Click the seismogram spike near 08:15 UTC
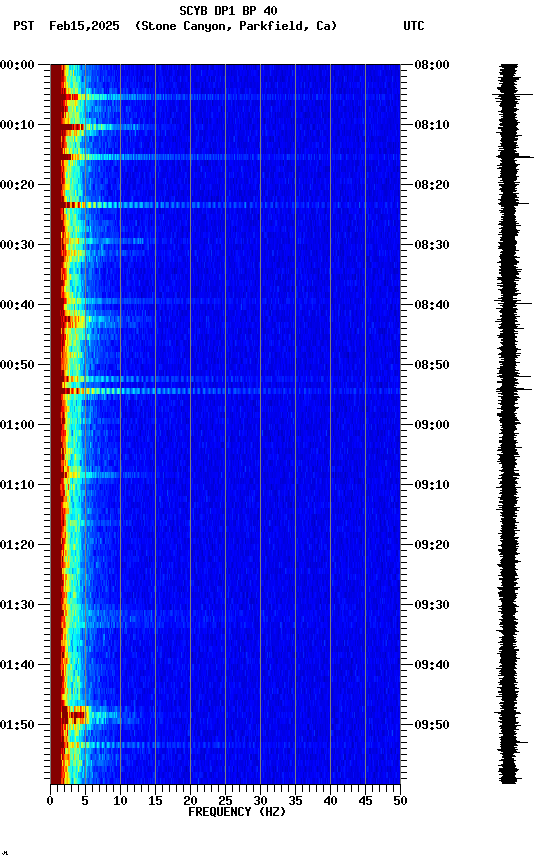 (515, 158)
